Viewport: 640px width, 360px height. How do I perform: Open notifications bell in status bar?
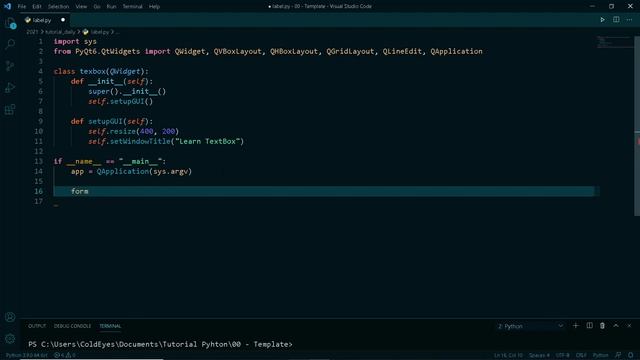pos(631,355)
